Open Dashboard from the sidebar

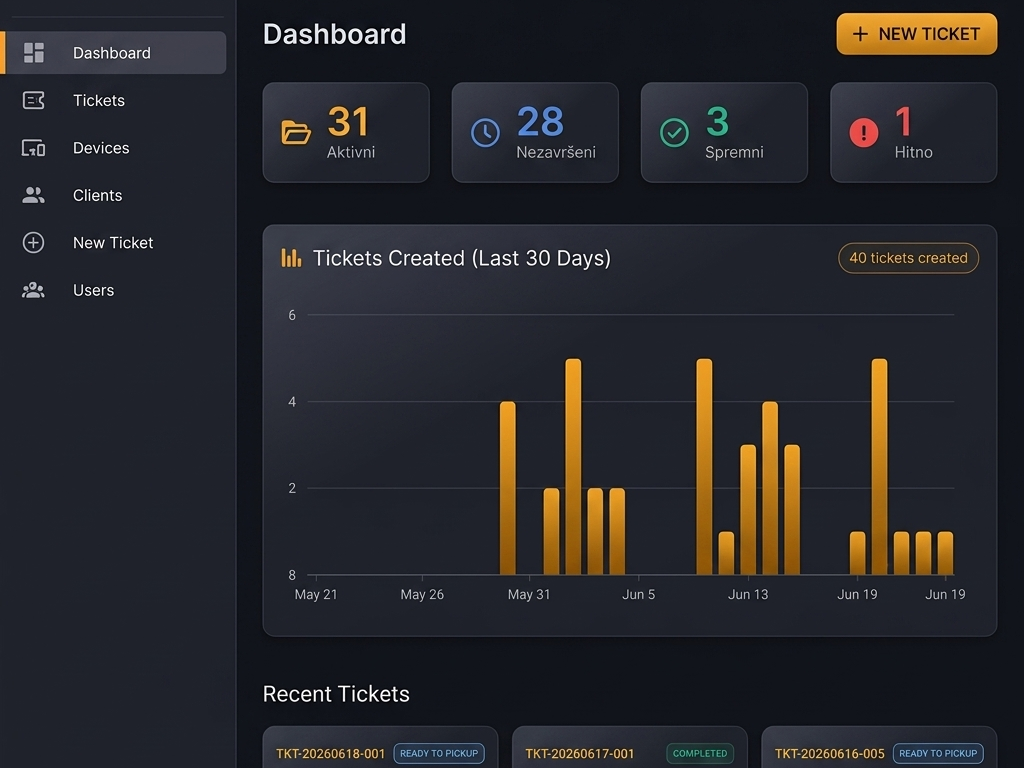pos(114,53)
